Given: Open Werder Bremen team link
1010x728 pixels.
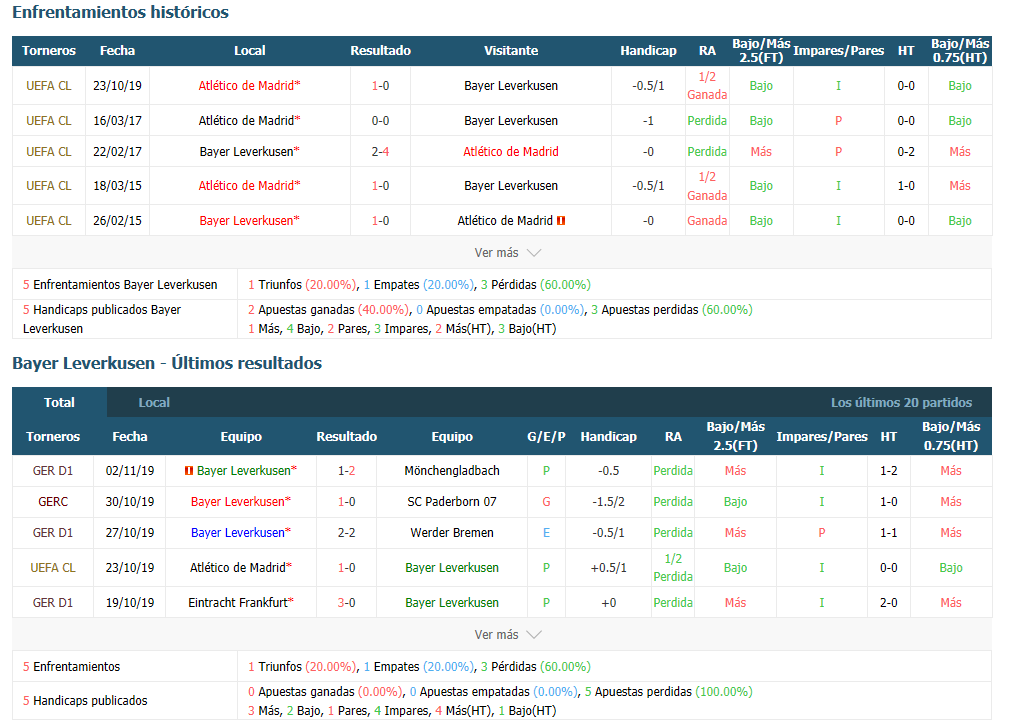Looking at the screenshot, I should click(x=452, y=533).
